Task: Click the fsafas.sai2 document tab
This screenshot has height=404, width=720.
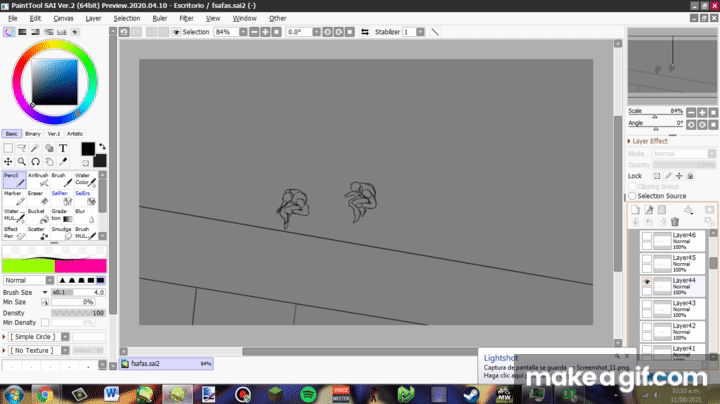Action: click(x=142, y=363)
